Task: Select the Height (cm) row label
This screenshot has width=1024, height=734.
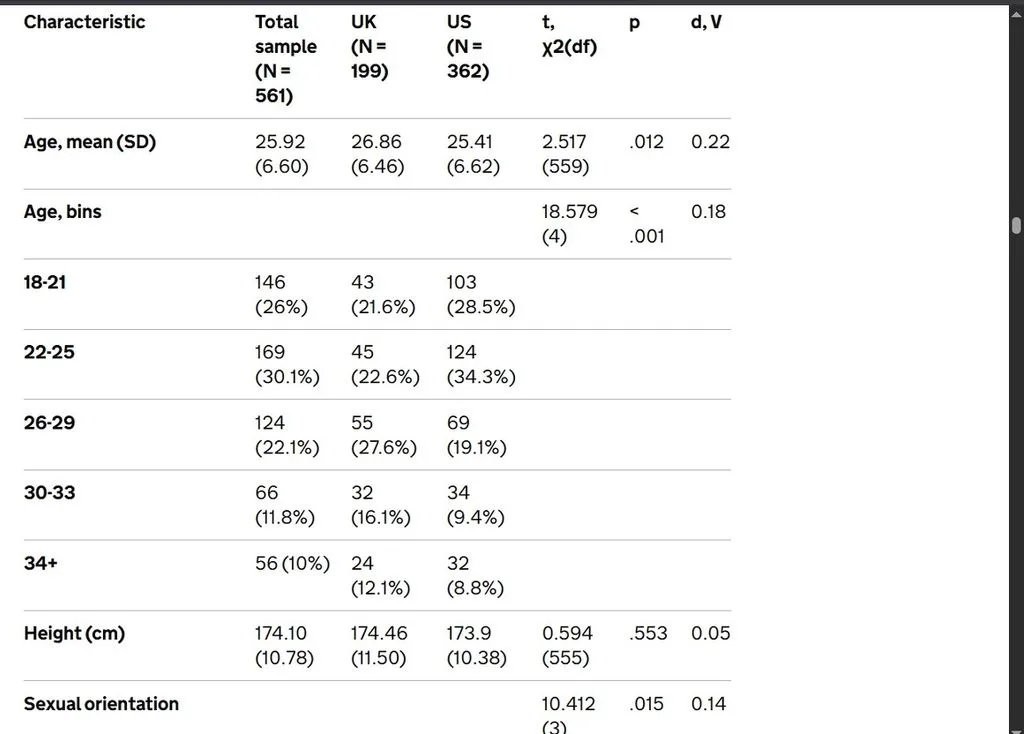Action: click(x=74, y=633)
